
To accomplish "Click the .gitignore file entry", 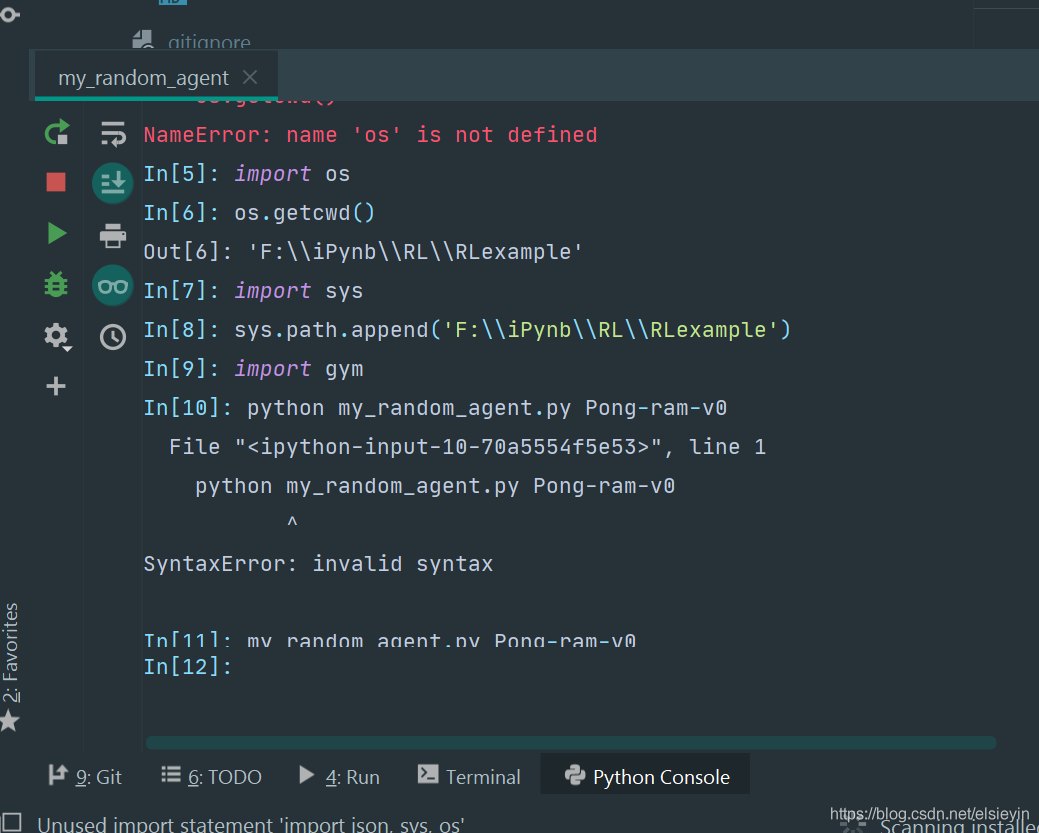I will pyautogui.click(x=192, y=41).
